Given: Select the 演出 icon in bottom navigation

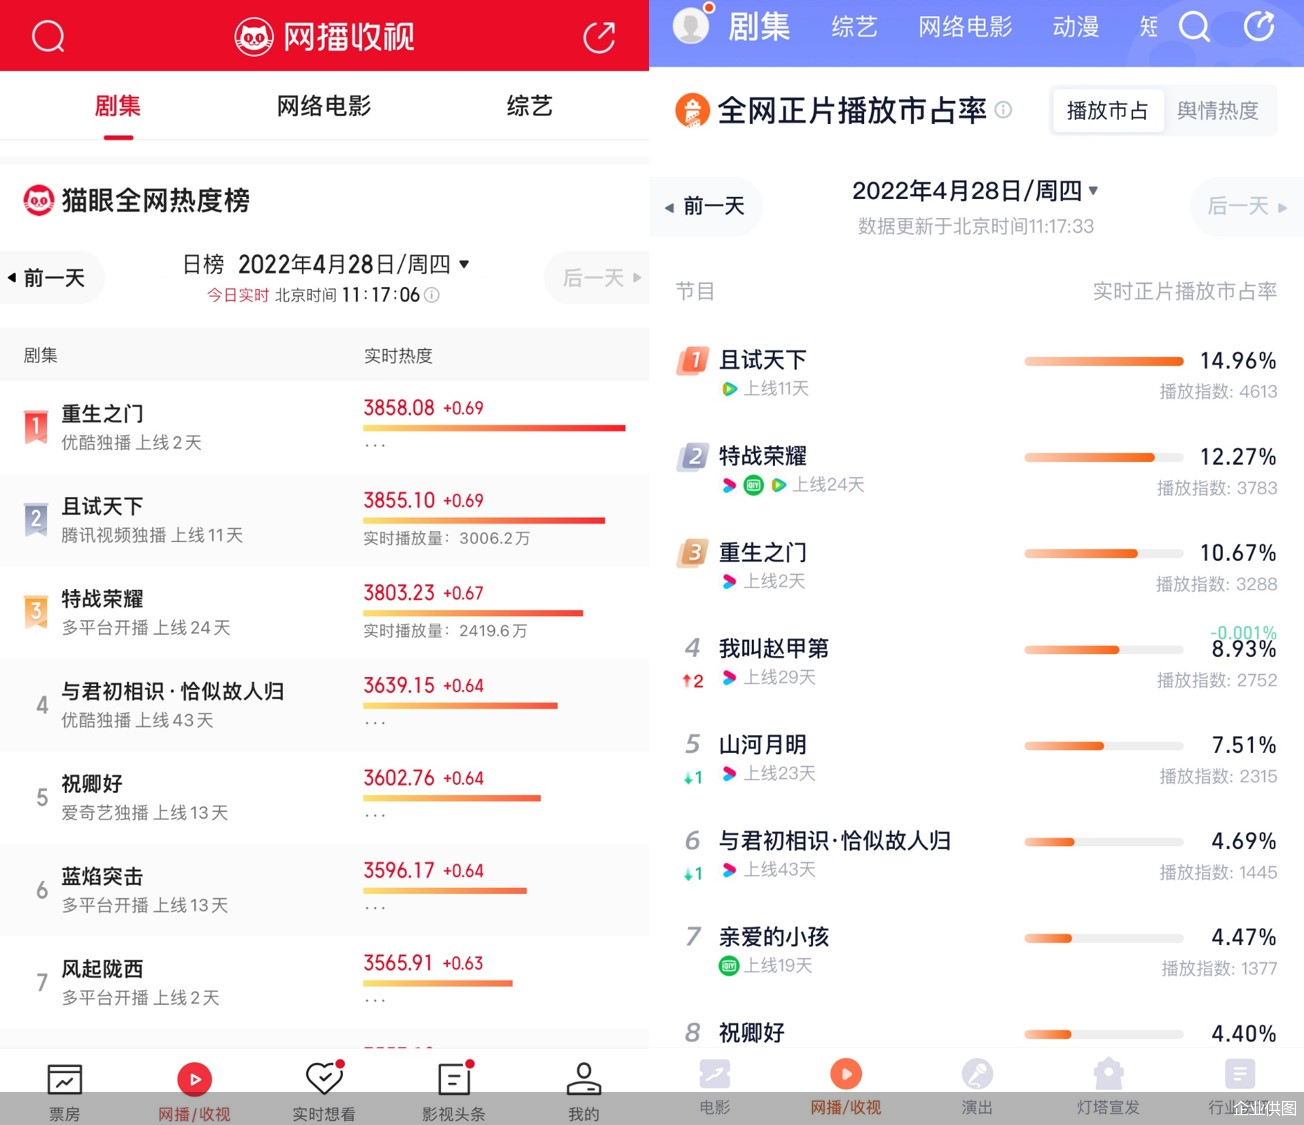Looking at the screenshot, I should point(977,1085).
